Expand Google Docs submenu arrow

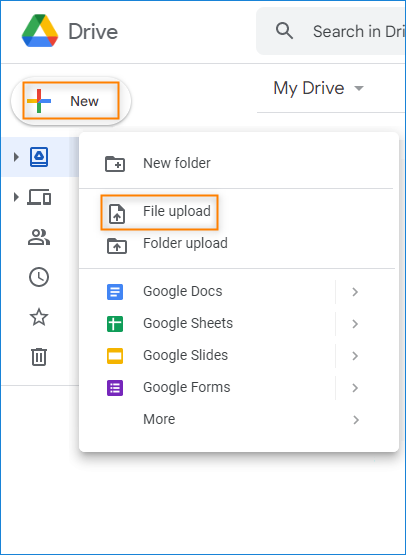tap(355, 292)
